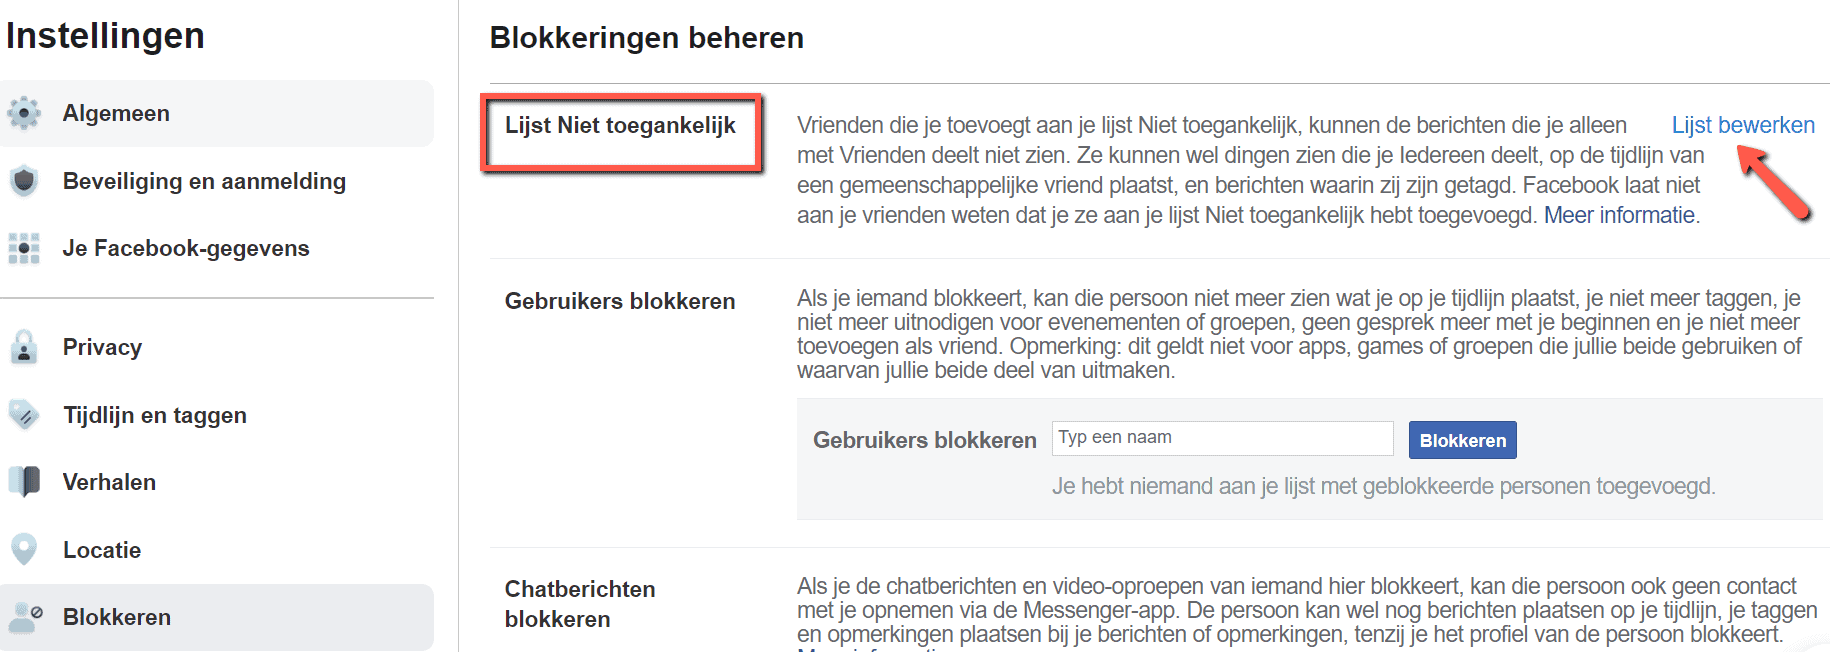Screen dimensions: 1830x652
Task: Click the 'Lijst Niet toegankelijk' label
Action: [620, 125]
